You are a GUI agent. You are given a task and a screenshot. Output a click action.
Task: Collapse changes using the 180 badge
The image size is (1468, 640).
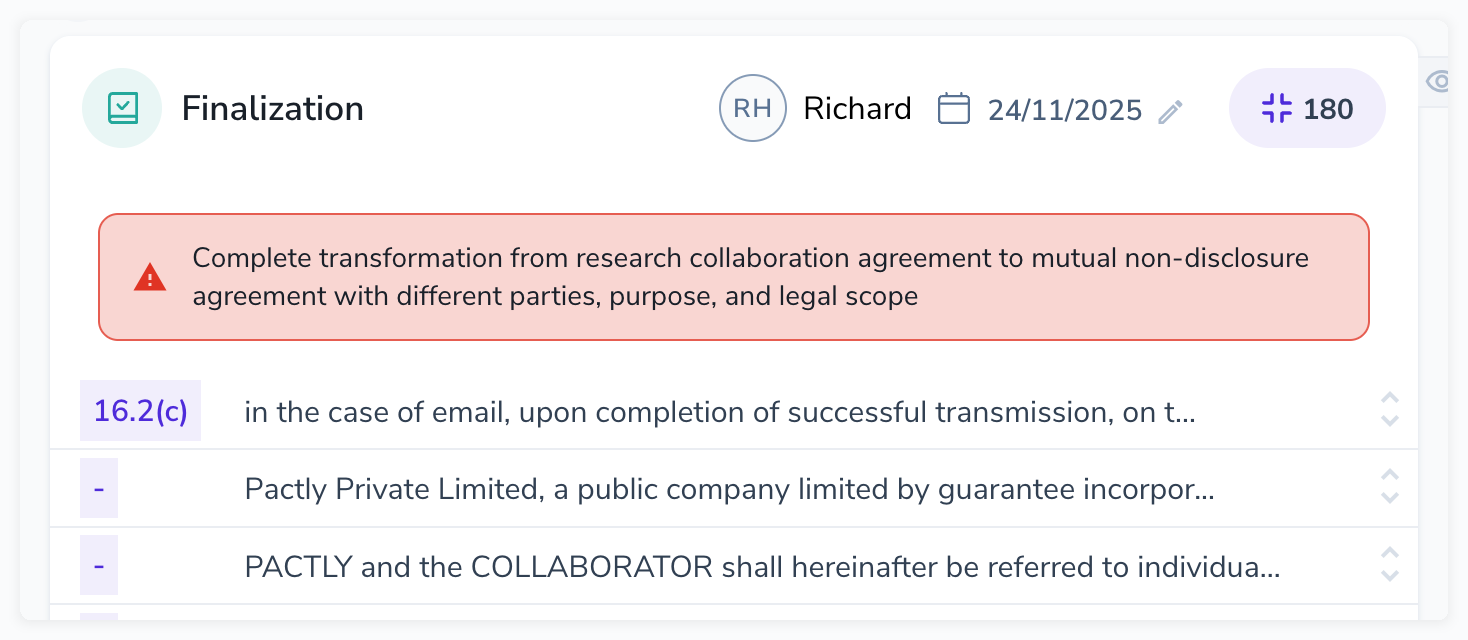1306,108
